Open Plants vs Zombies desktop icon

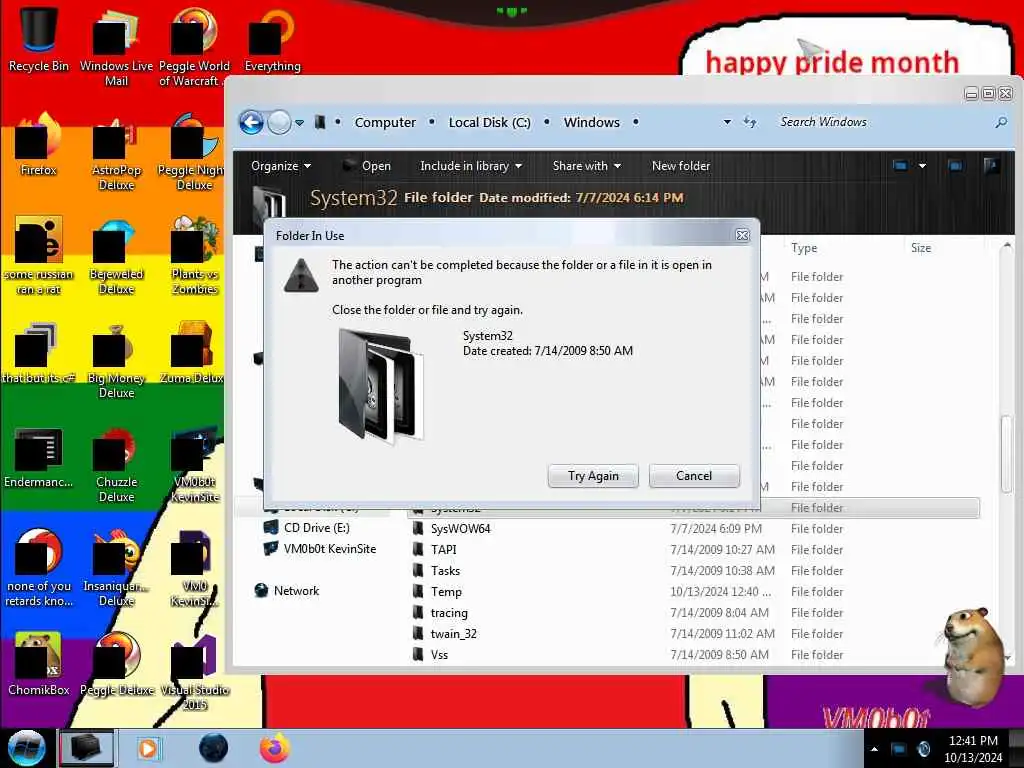[x=194, y=256]
